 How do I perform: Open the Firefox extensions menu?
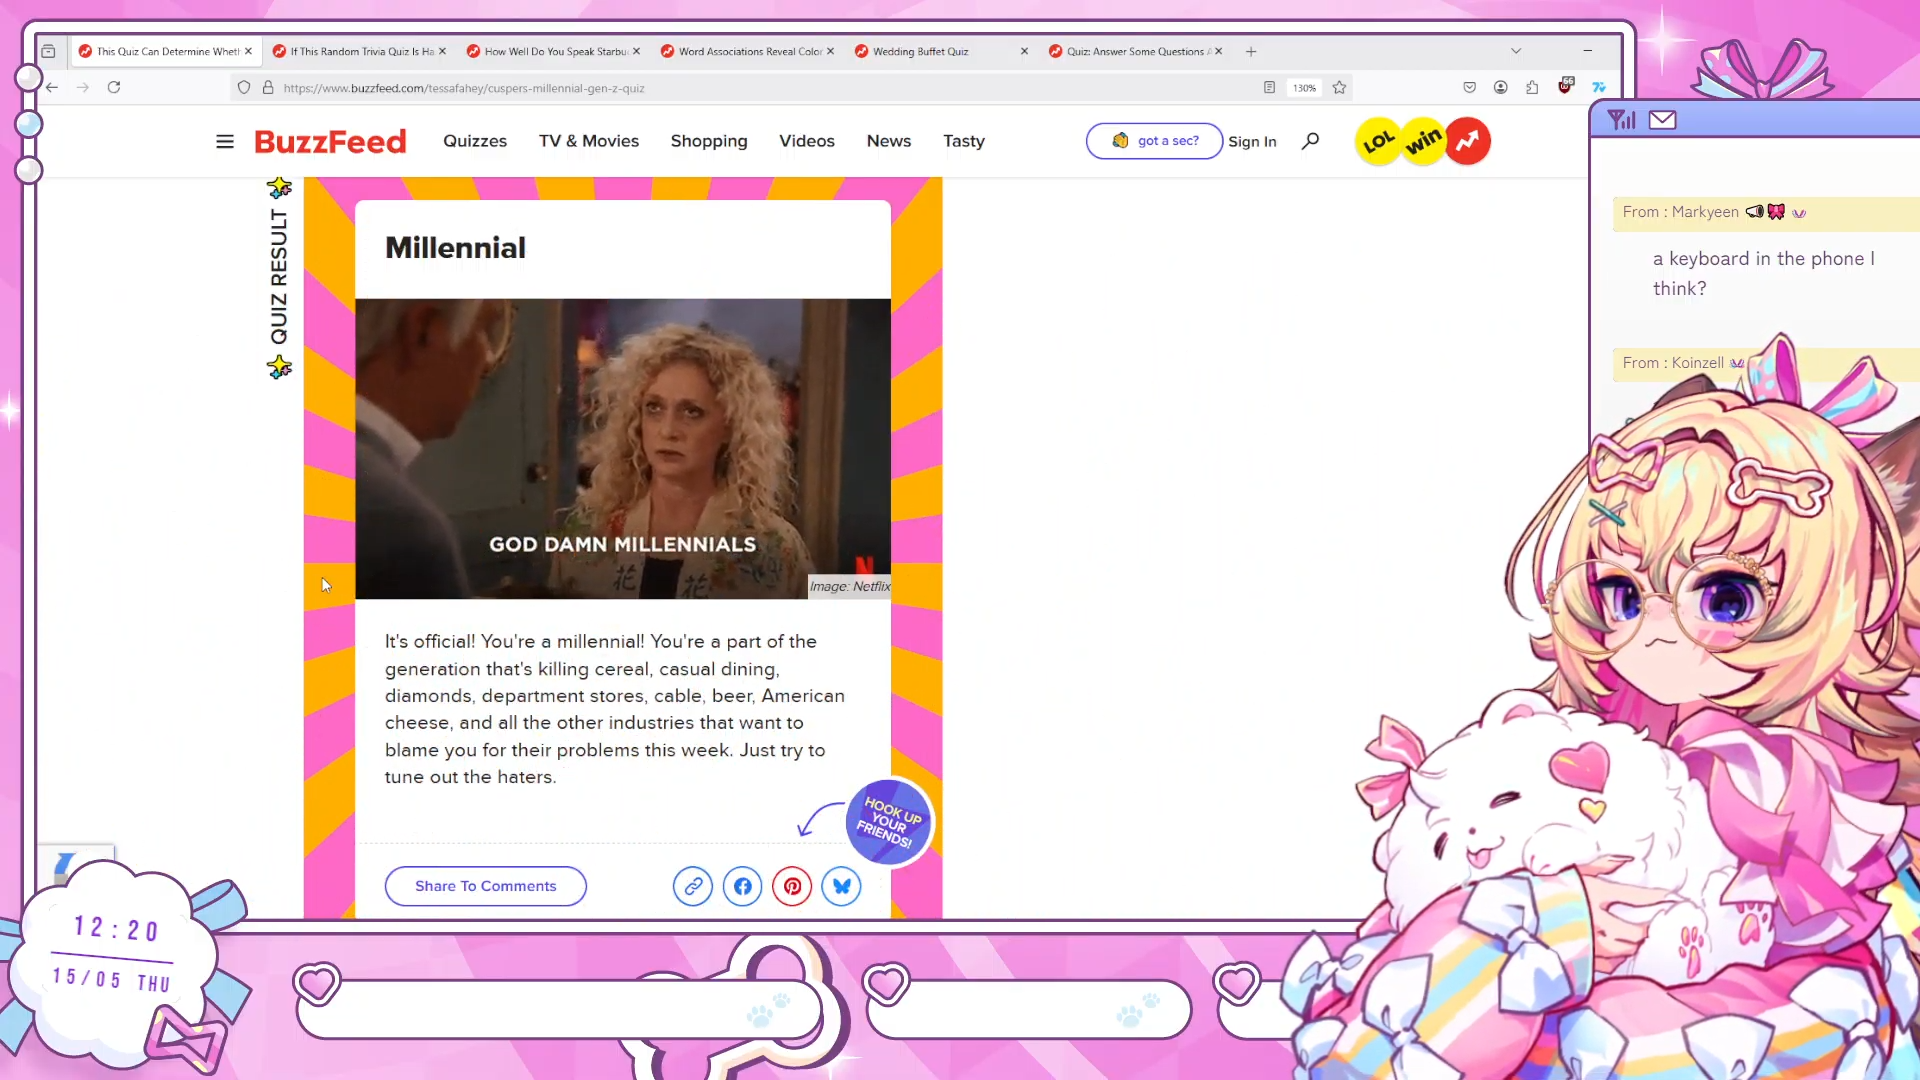[1532, 88]
